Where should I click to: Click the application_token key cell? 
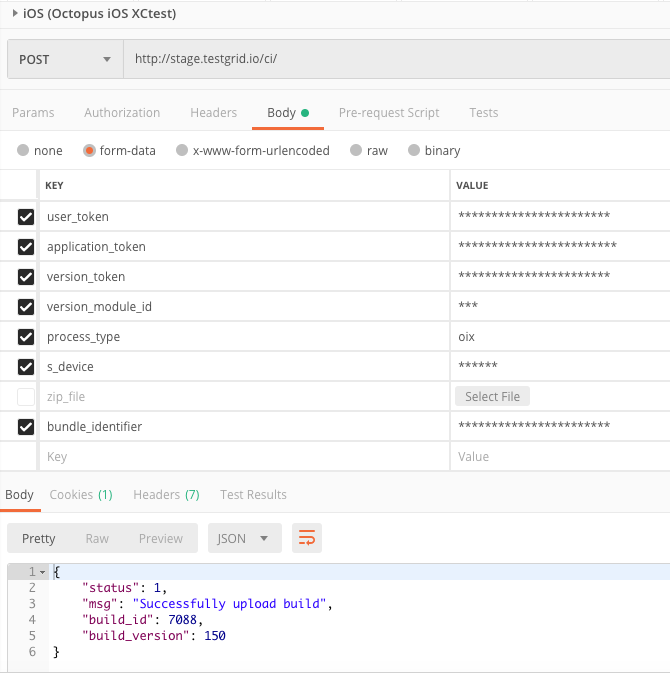[245, 247]
